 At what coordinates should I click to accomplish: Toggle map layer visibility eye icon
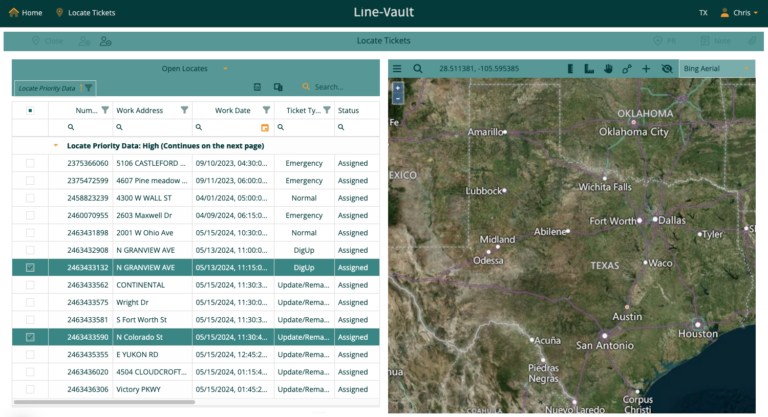pyautogui.click(x=667, y=69)
